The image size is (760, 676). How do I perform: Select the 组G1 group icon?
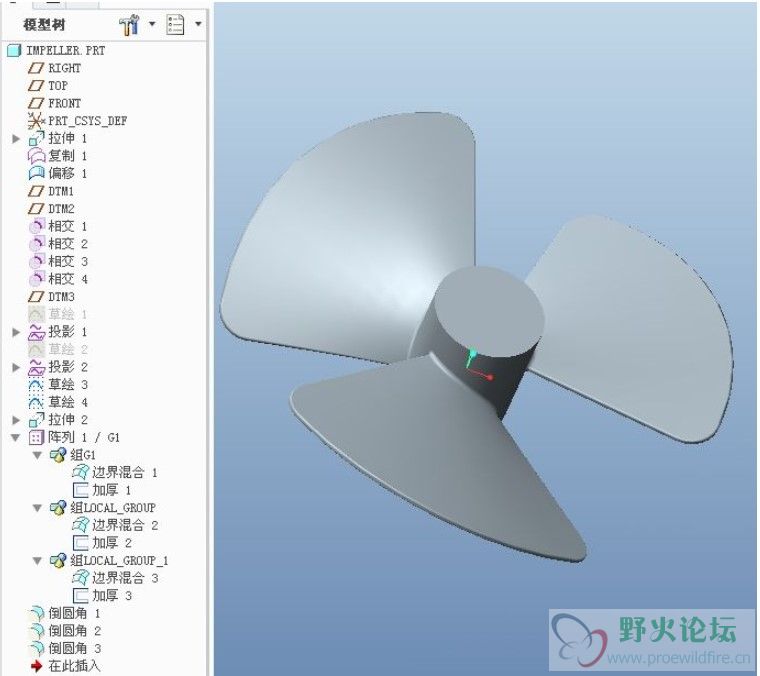[x=58, y=455]
